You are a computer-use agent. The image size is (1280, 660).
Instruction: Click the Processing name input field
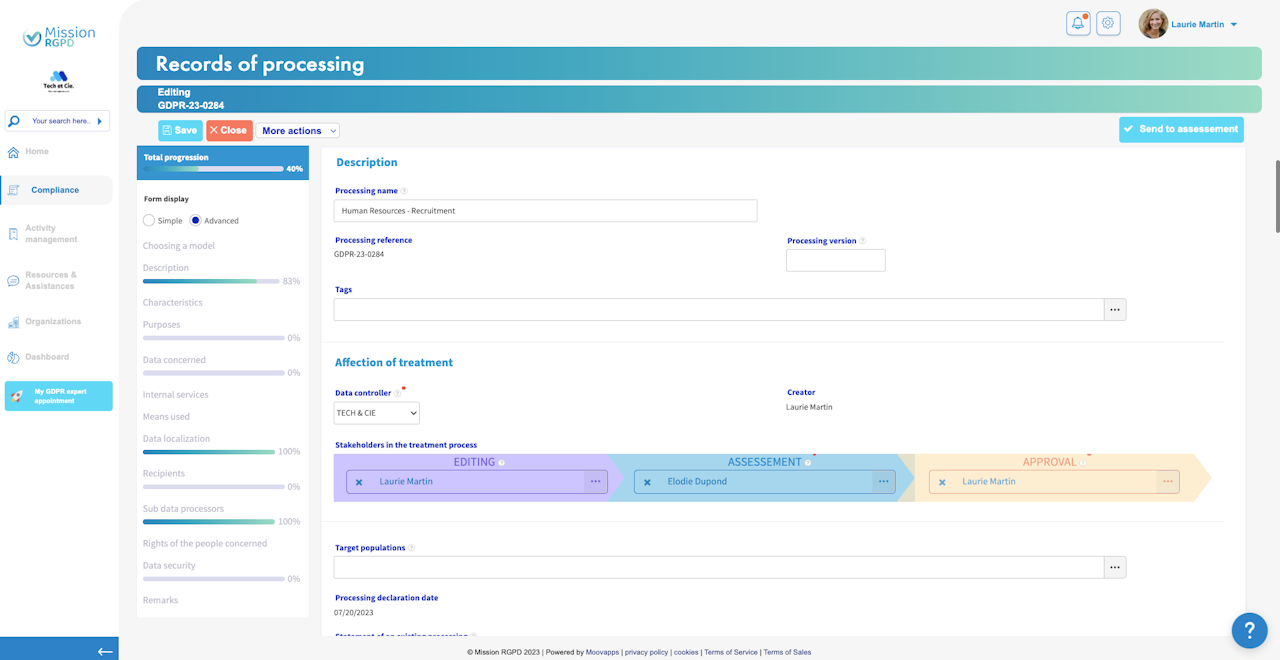(x=545, y=211)
